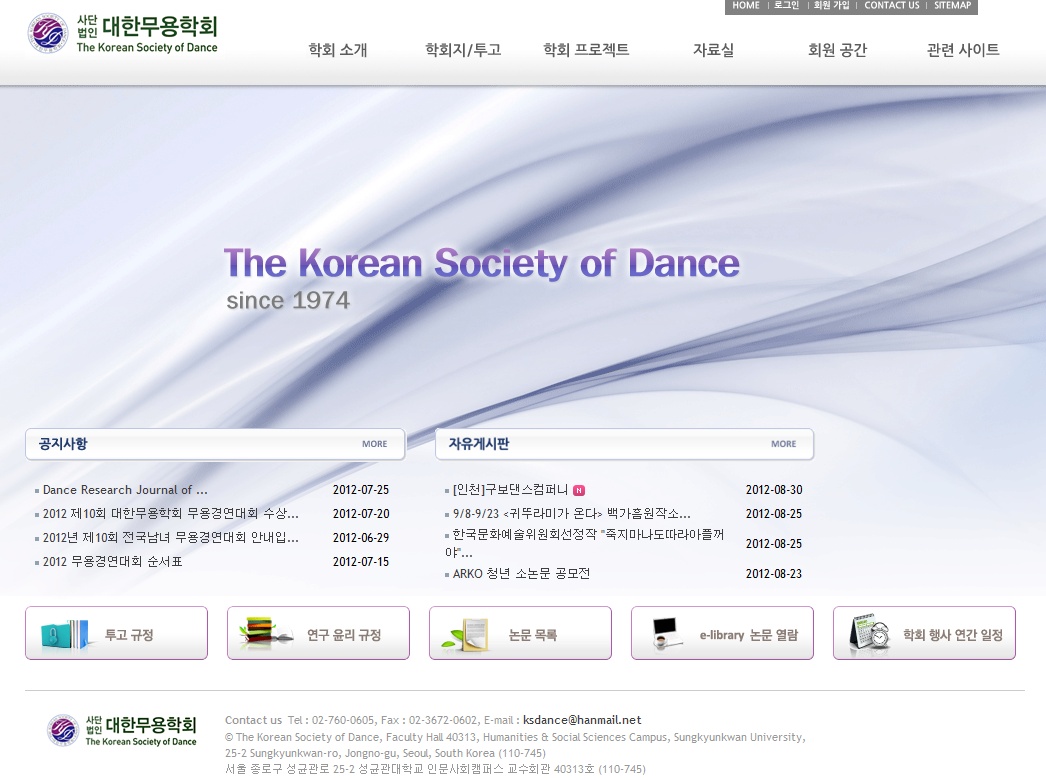Click the 2012-08-30 board post date

pyautogui.click(x=774, y=490)
